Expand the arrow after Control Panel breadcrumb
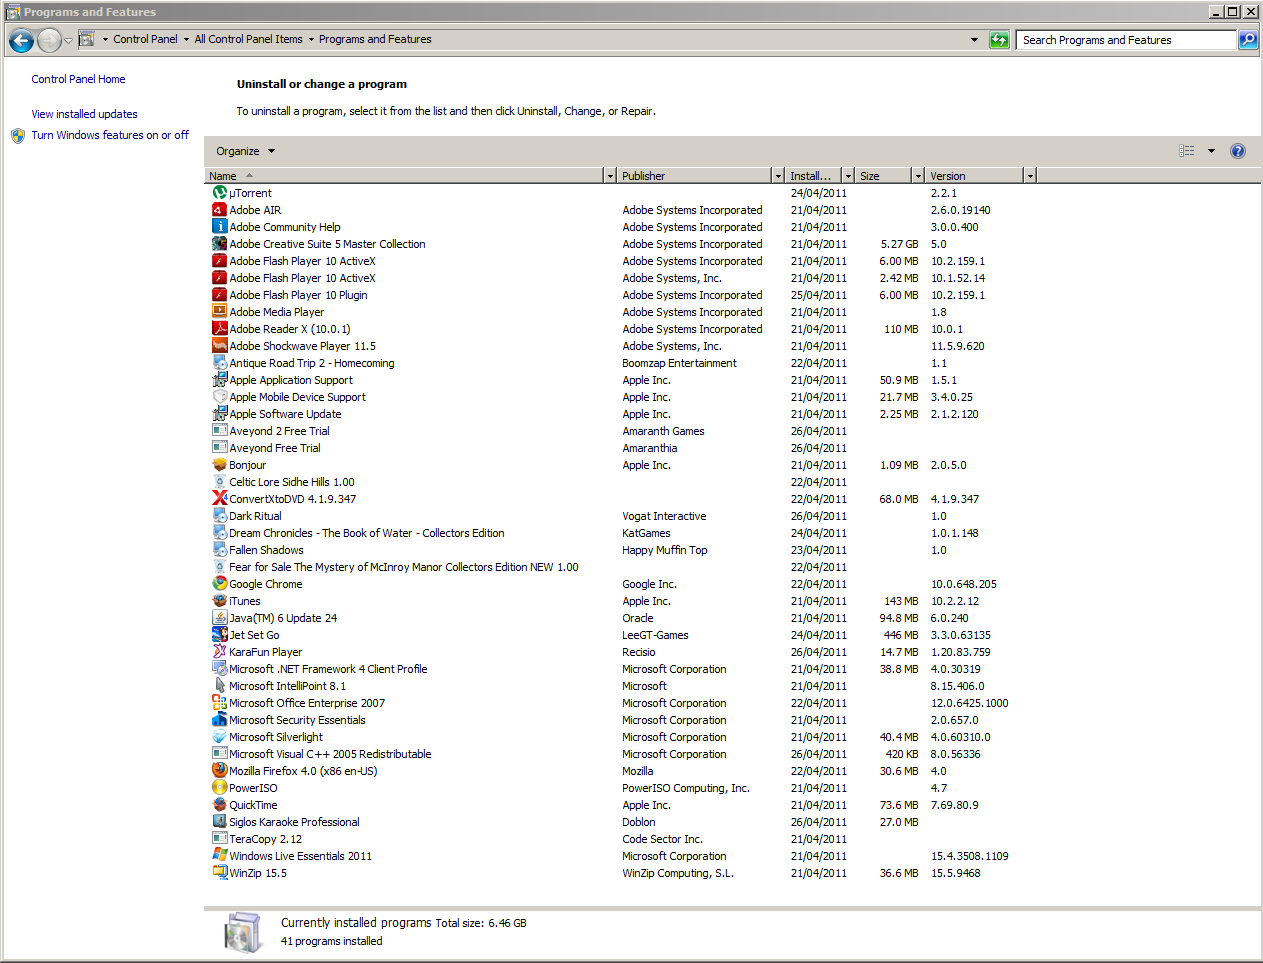This screenshot has width=1263, height=963. click(x=186, y=40)
